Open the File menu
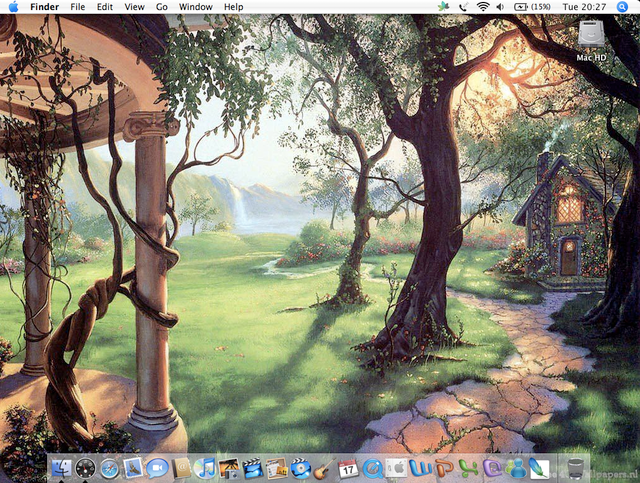640x483 pixels. pos(78,7)
